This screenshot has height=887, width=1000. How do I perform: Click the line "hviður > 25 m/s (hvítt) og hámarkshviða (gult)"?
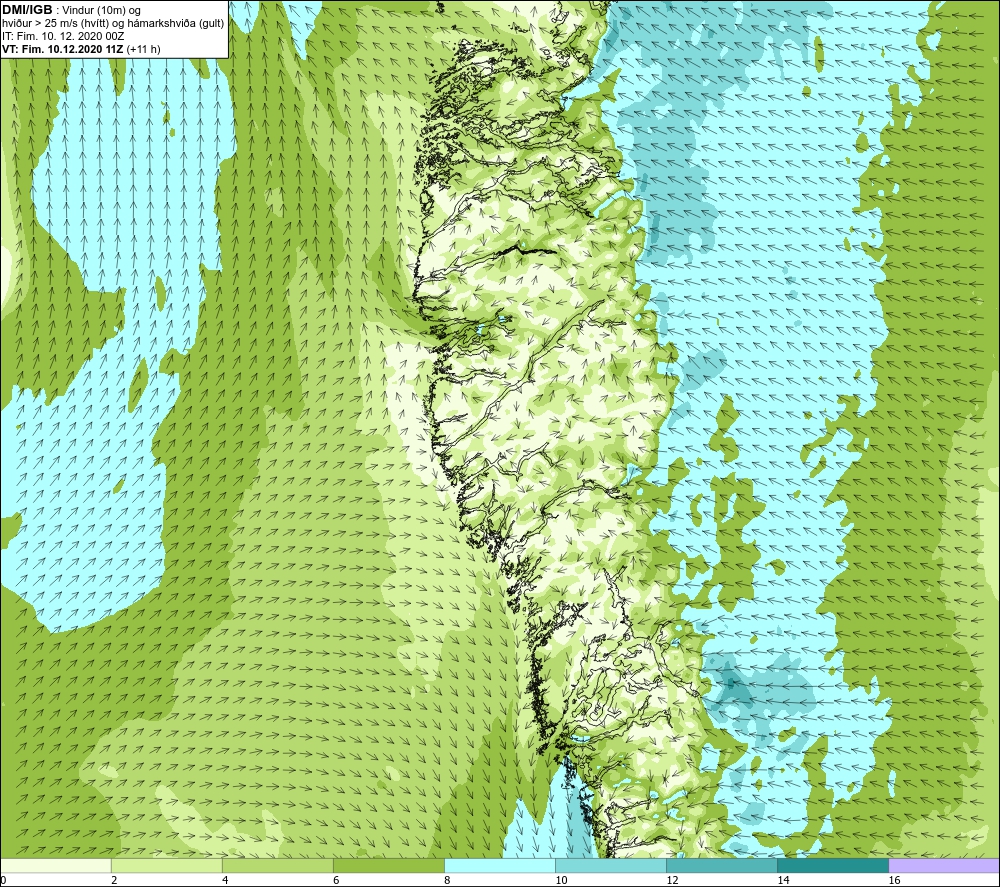pyautogui.click(x=113, y=24)
